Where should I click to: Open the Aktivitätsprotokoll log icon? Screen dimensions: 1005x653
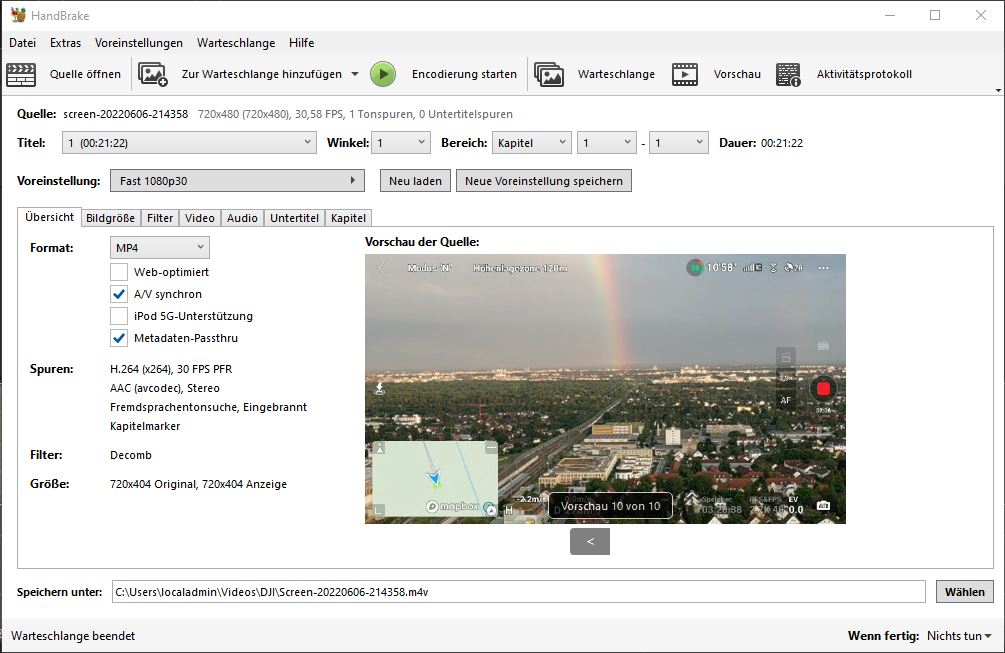point(788,74)
